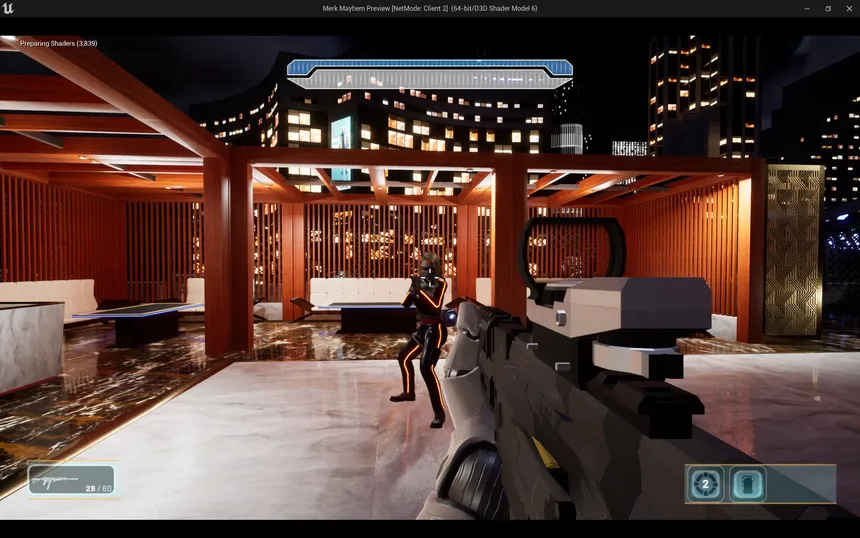Minimize the Merk Mayhem Preview window
The image size is (860, 538).
coord(807,8)
